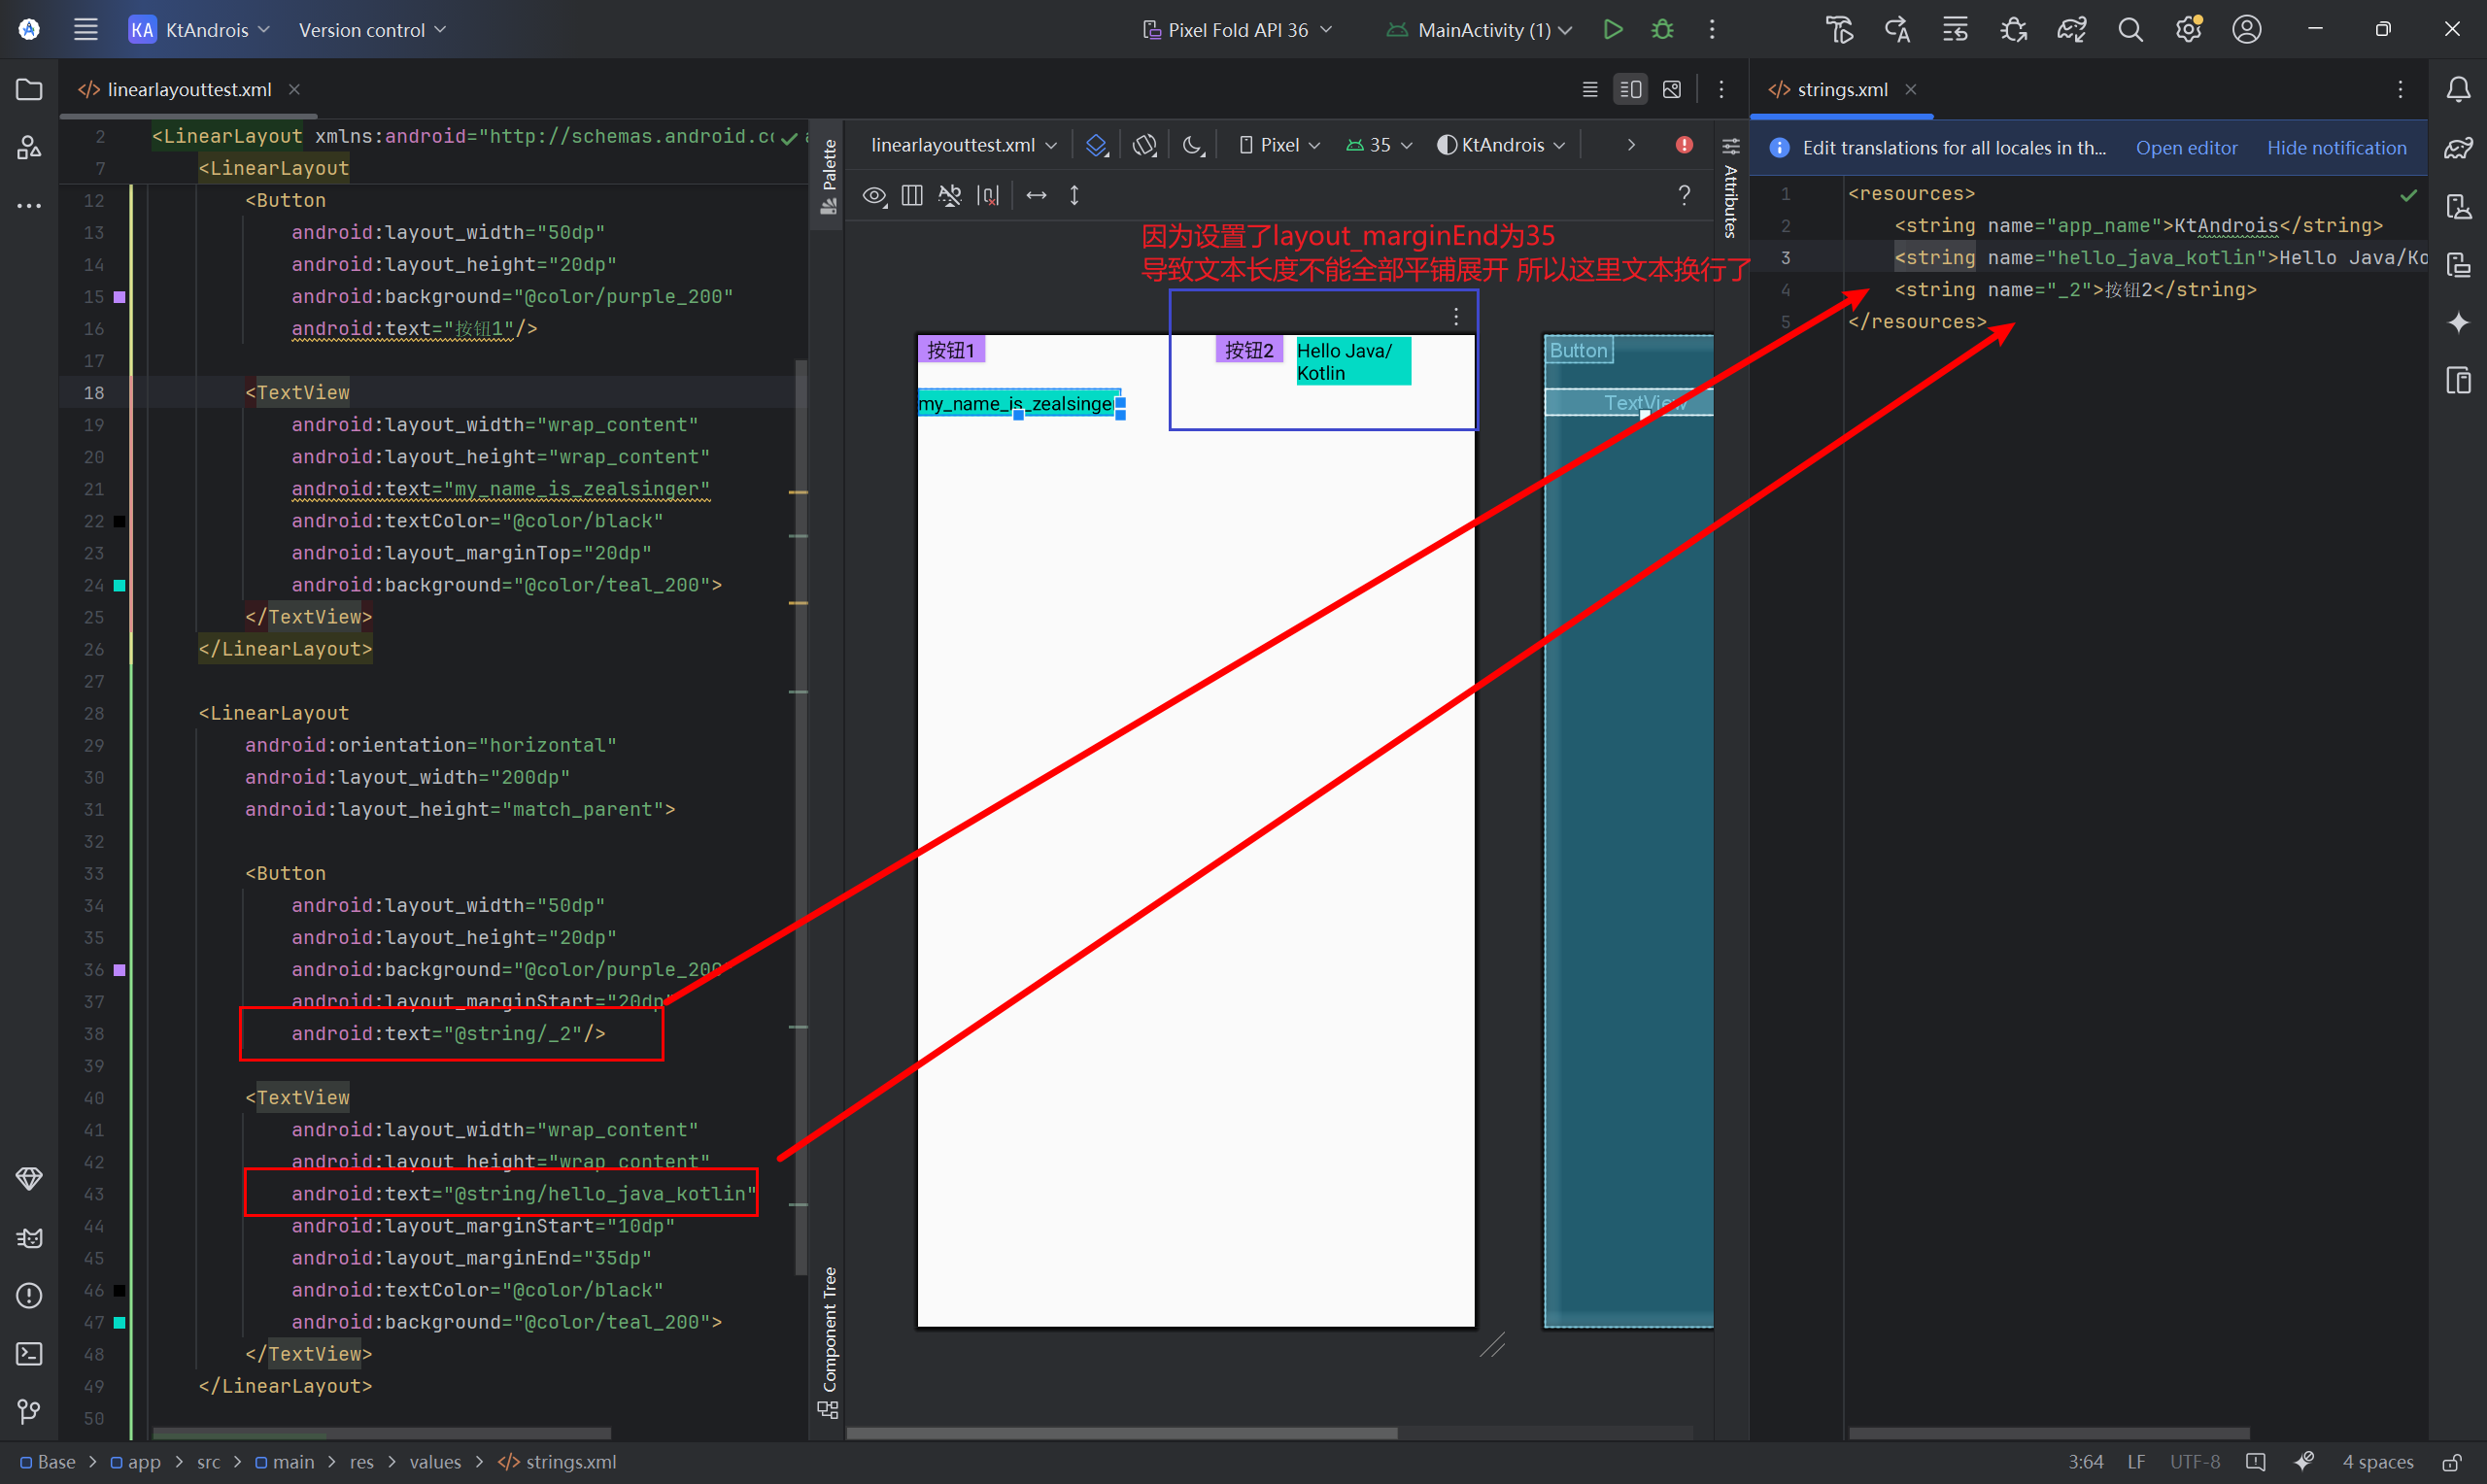Expand more design toolbar options chevron

(1631, 146)
